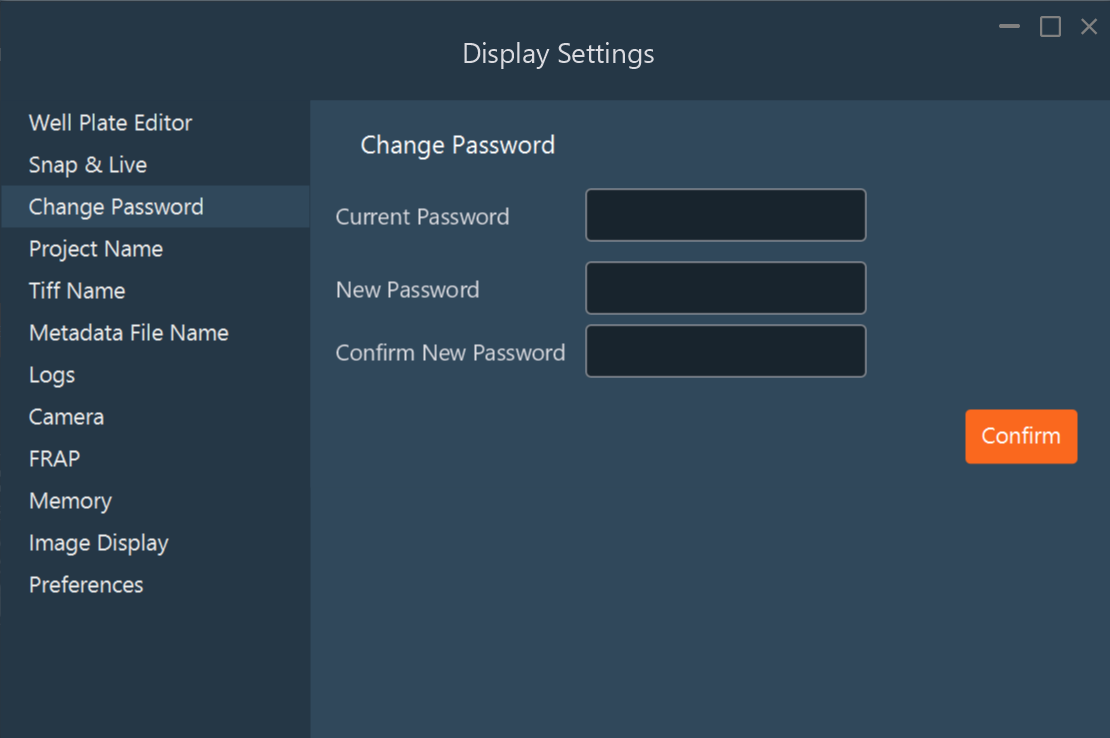1110x738 pixels.
Task: Click the Display Settings title bar
Action: pyautogui.click(x=557, y=54)
